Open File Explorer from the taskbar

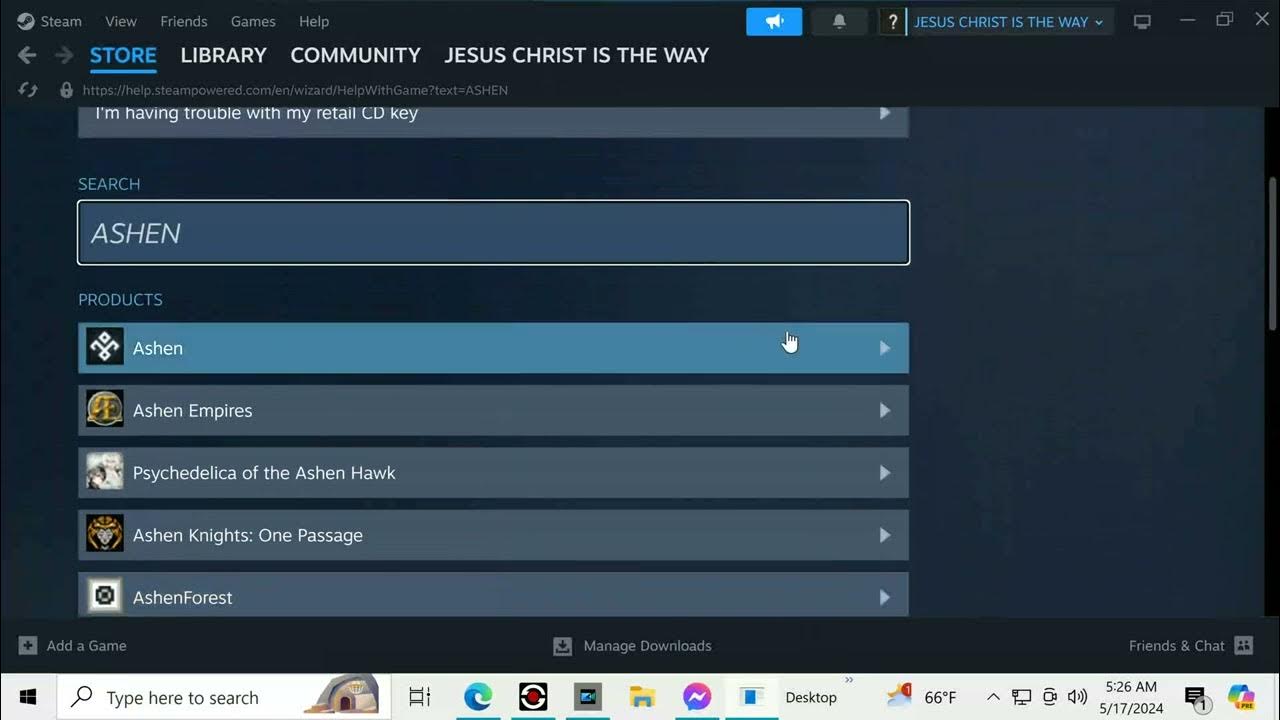[x=642, y=697]
